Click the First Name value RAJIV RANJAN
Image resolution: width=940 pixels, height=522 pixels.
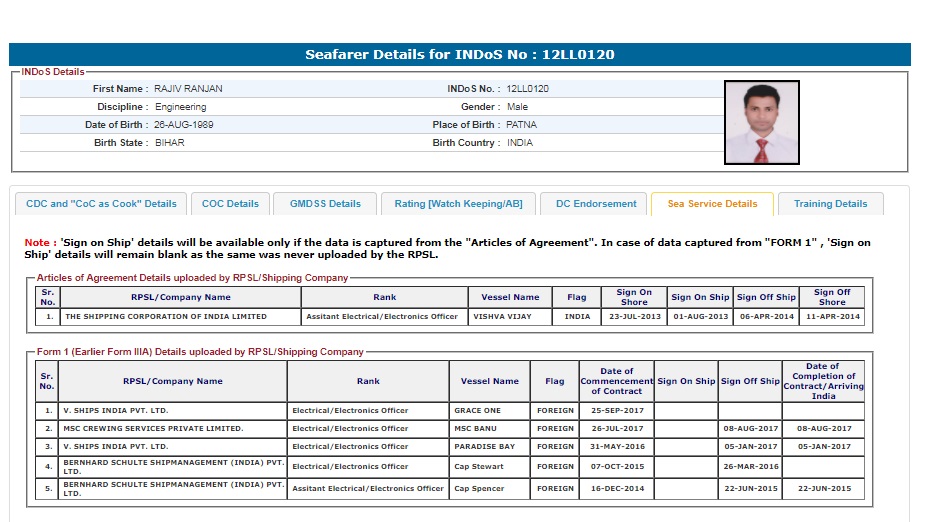coord(188,89)
